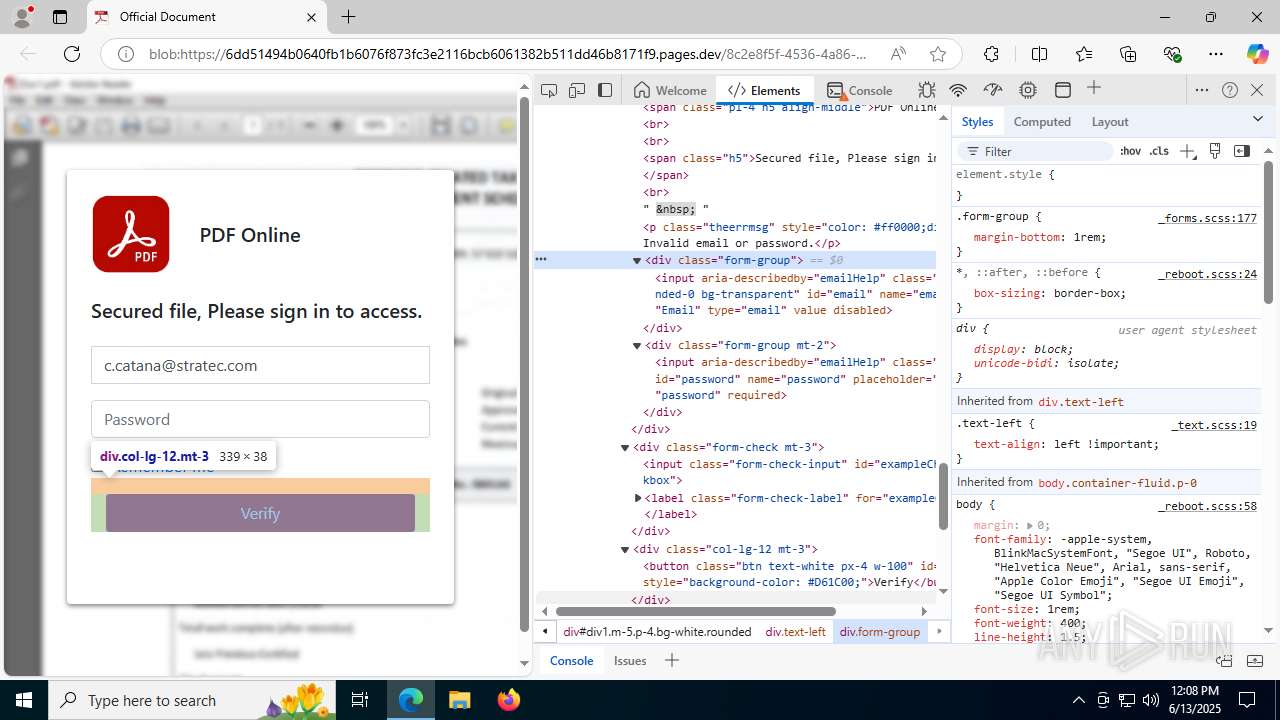The image size is (1280, 720).
Task: Toggle computed styles sidebar icon
Action: pyautogui.click(x=1242, y=151)
